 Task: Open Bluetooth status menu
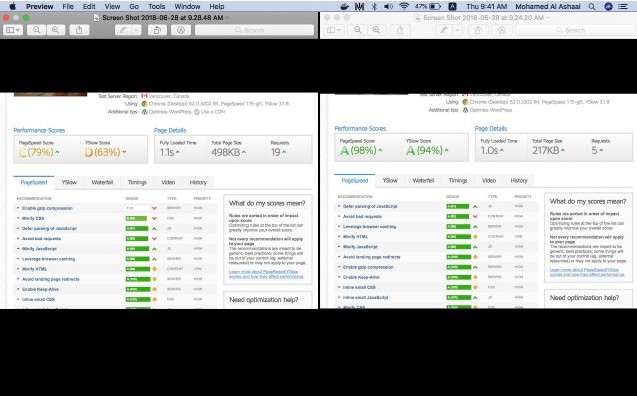[375, 6]
